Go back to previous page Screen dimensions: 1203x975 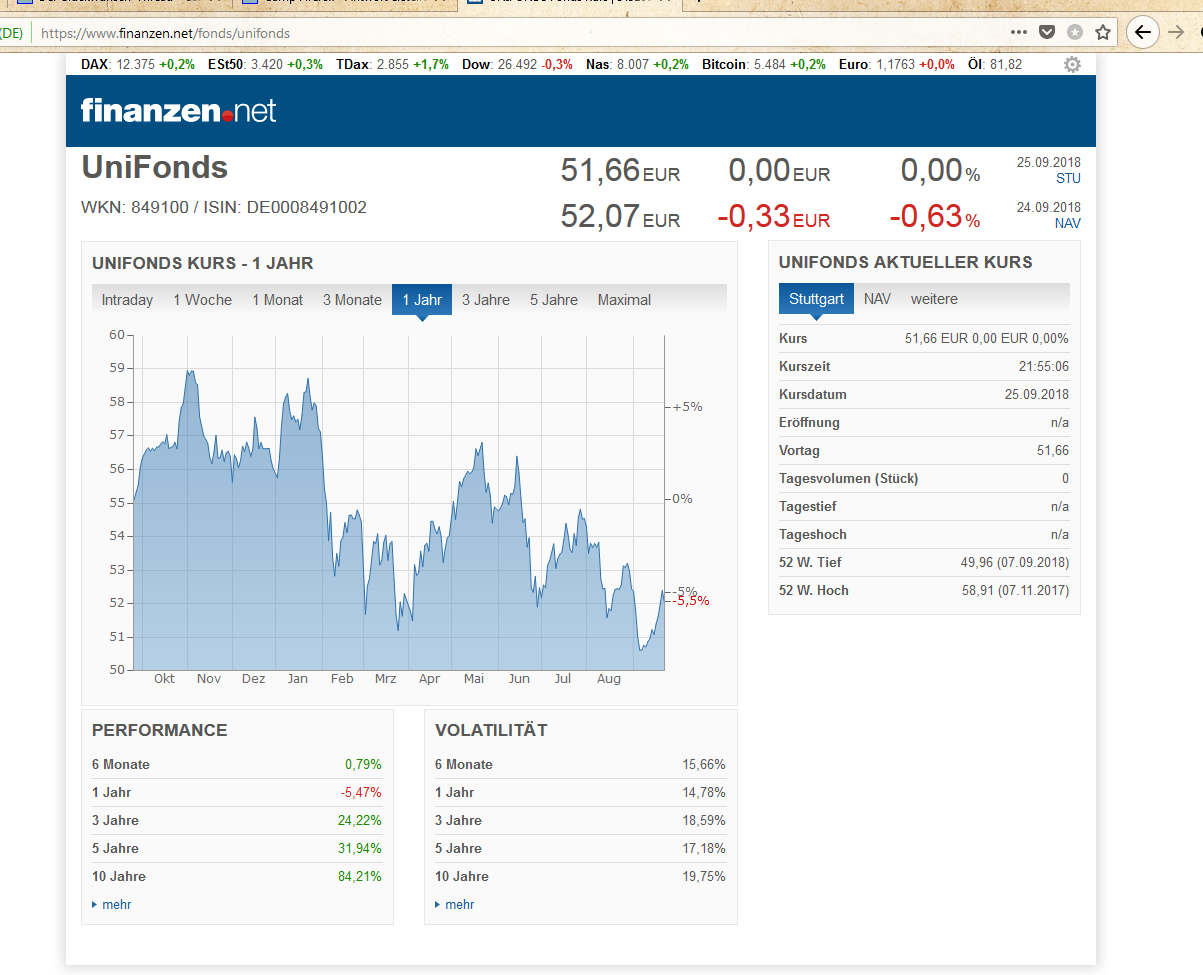[1143, 32]
